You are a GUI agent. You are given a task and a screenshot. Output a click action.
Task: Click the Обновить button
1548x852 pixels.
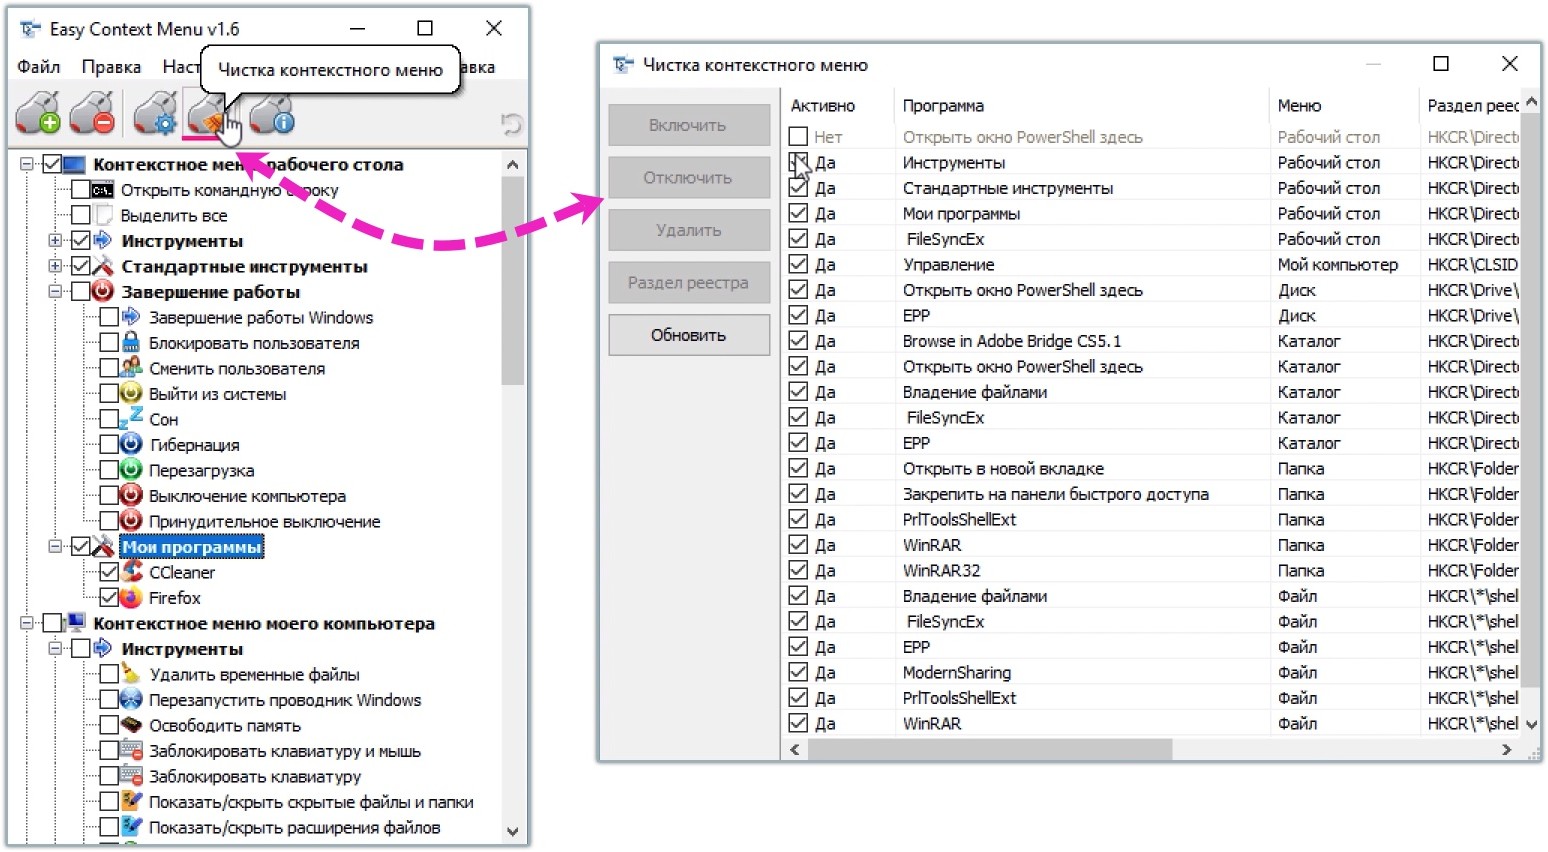[x=689, y=335]
